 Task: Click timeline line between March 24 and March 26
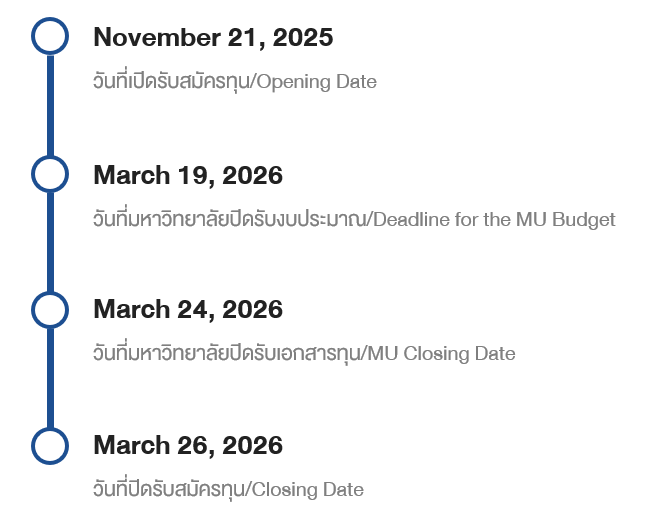click(x=50, y=377)
